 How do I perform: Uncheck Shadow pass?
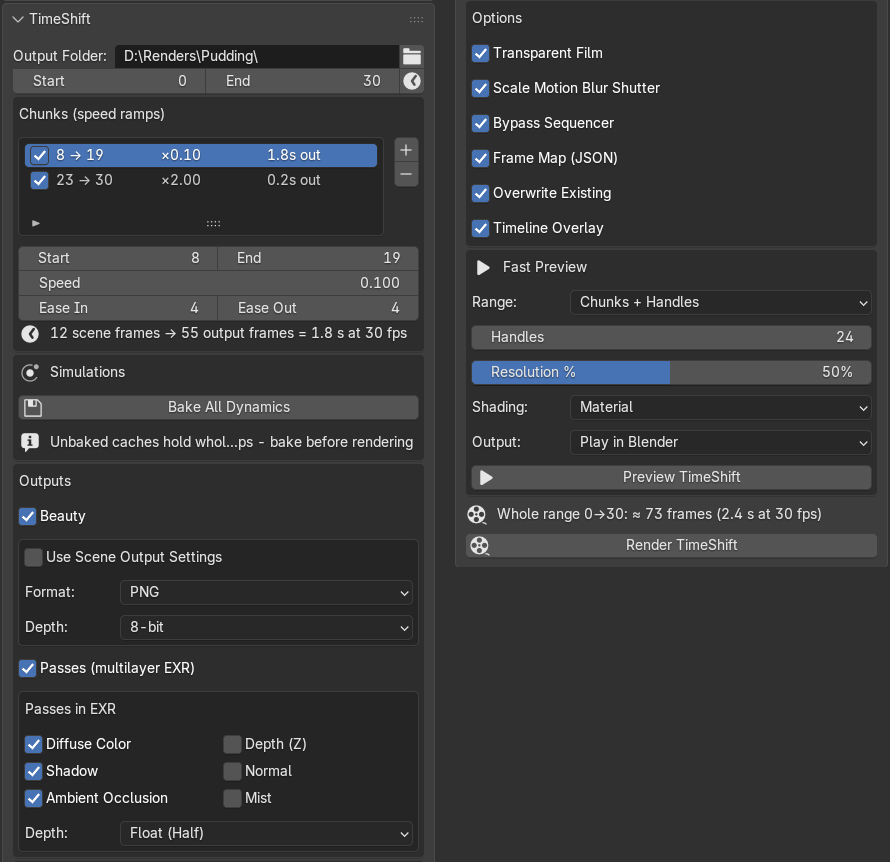tap(33, 771)
